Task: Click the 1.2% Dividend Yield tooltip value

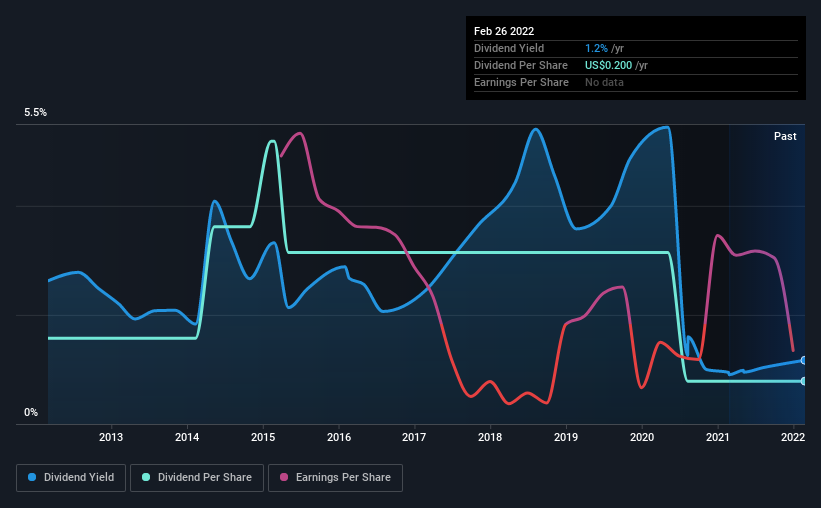Action: [596, 48]
